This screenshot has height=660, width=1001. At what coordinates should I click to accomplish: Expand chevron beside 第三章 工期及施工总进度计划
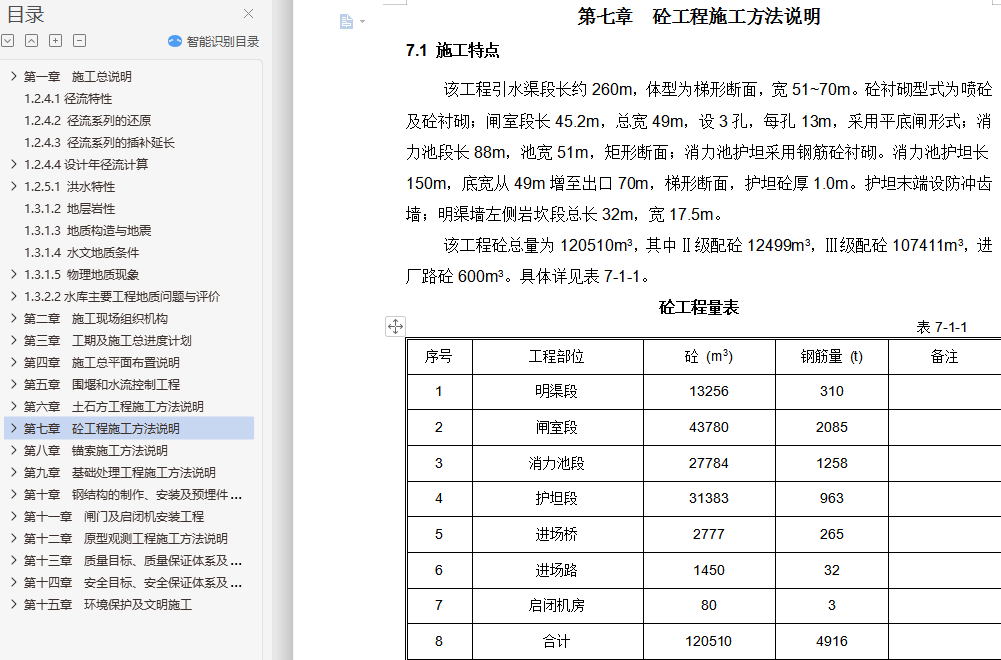click(x=13, y=341)
